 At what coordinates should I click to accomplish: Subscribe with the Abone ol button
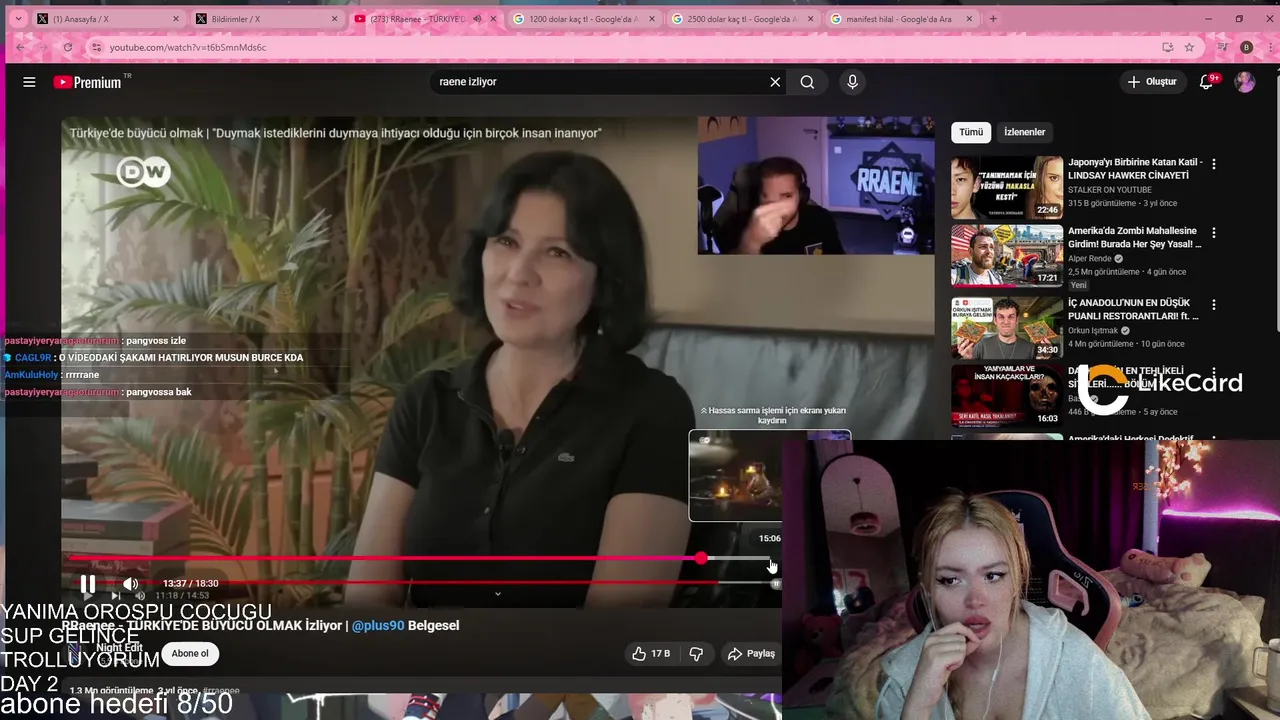[x=190, y=654]
